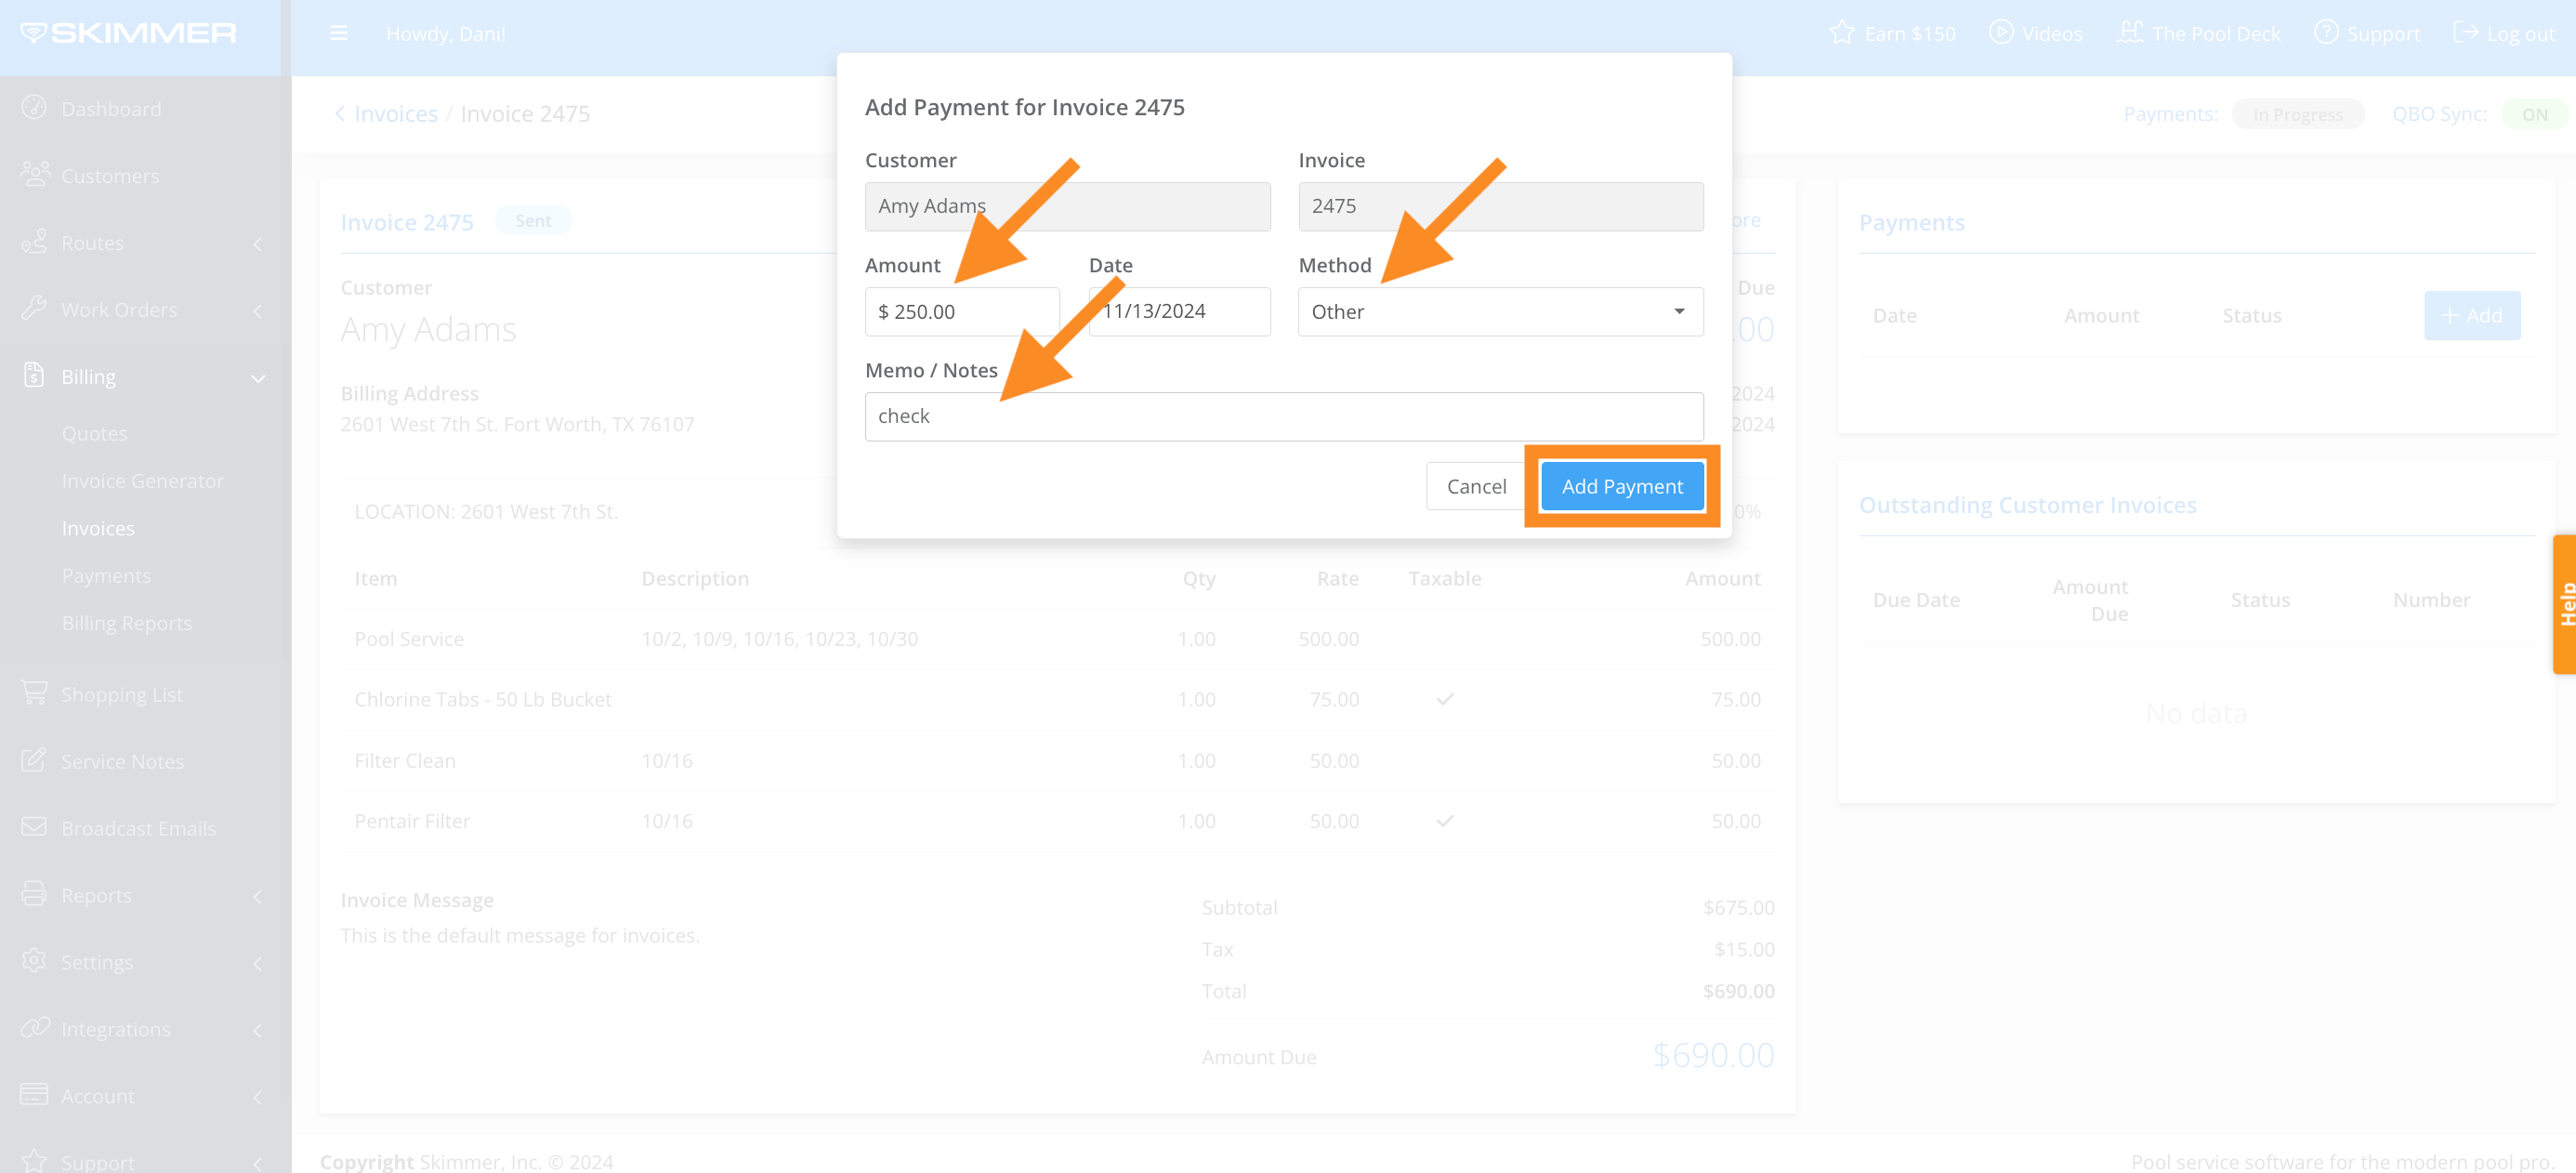Expand the Work Orders submenu chevron

(258, 311)
